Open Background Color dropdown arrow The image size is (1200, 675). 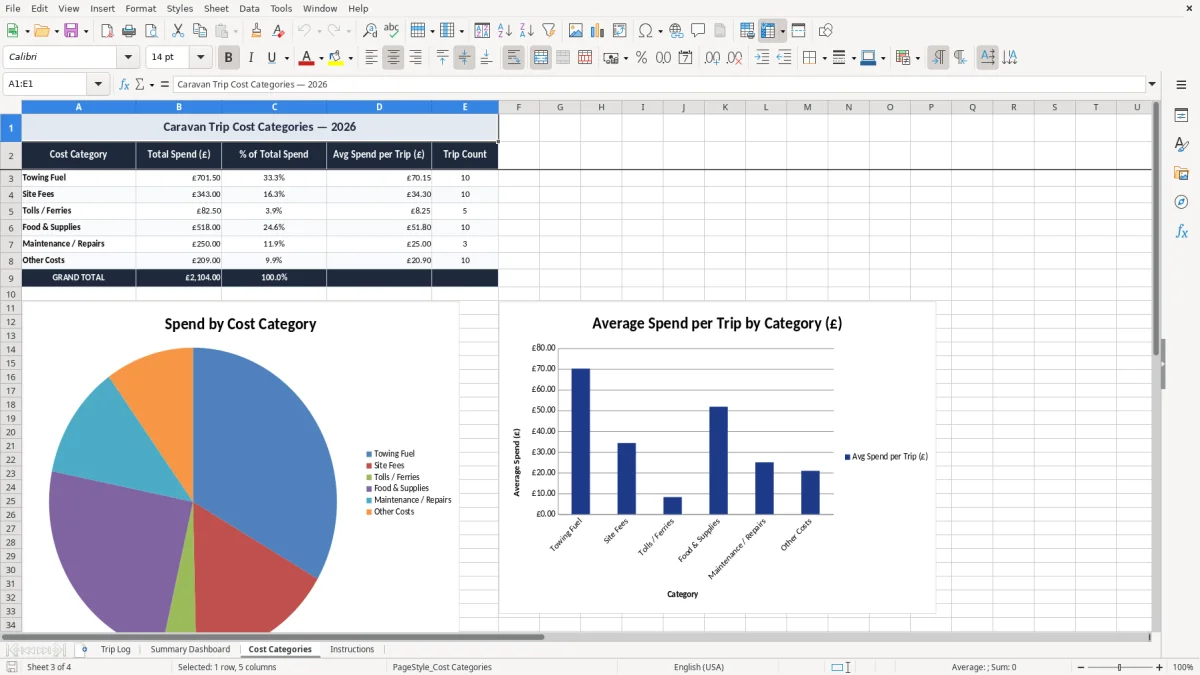pyautogui.click(x=350, y=58)
